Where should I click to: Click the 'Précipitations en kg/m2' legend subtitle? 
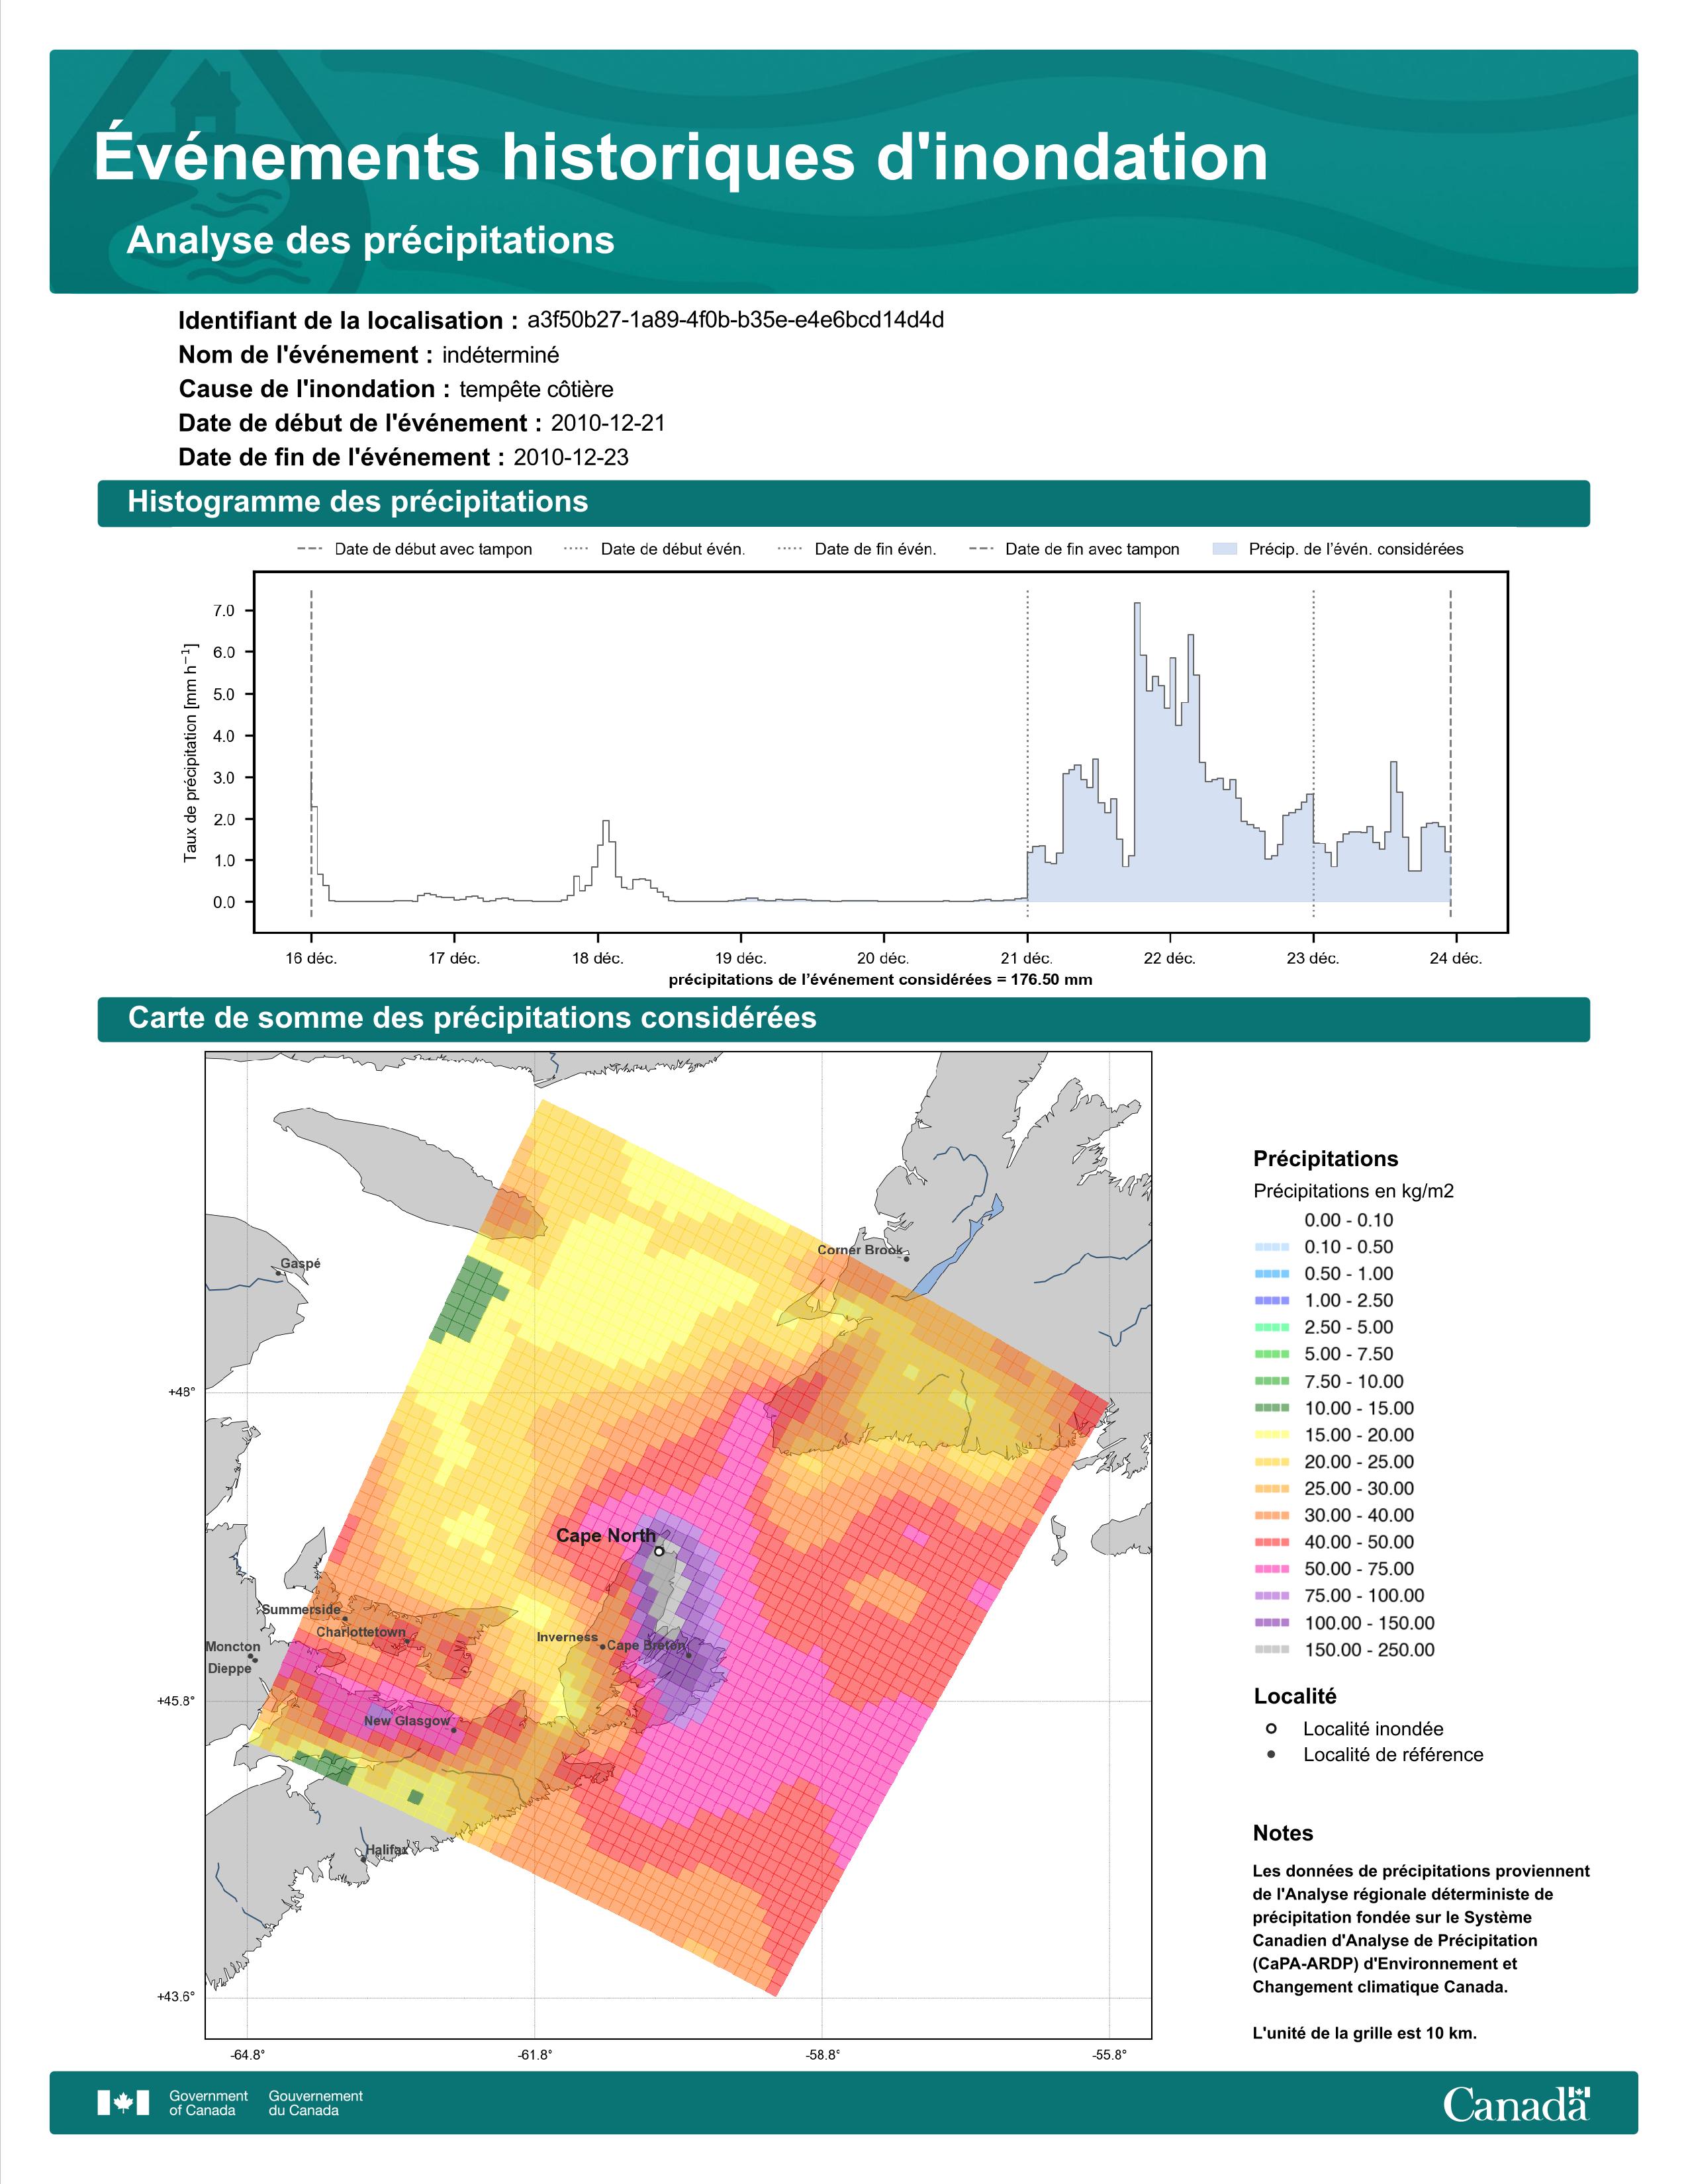click(x=1354, y=1191)
